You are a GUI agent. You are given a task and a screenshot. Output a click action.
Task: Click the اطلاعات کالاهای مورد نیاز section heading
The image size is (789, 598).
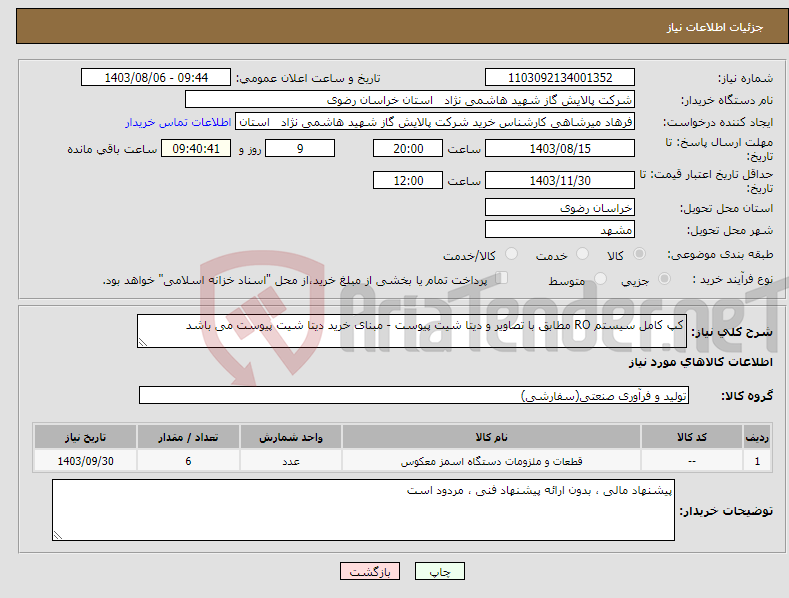coord(700,362)
